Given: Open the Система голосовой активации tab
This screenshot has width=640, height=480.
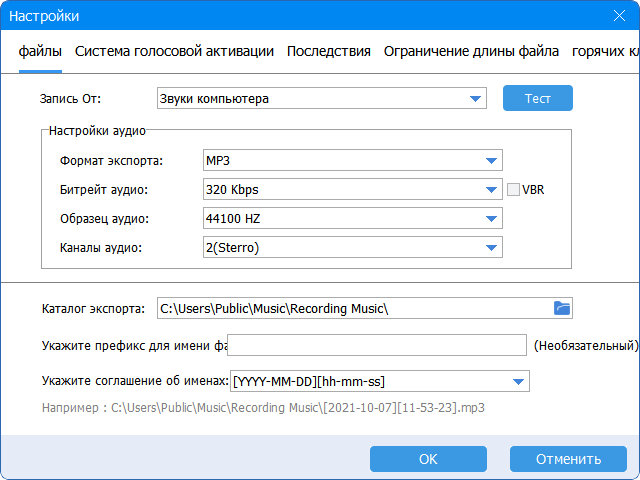Looking at the screenshot, I should tap(174, 51).
